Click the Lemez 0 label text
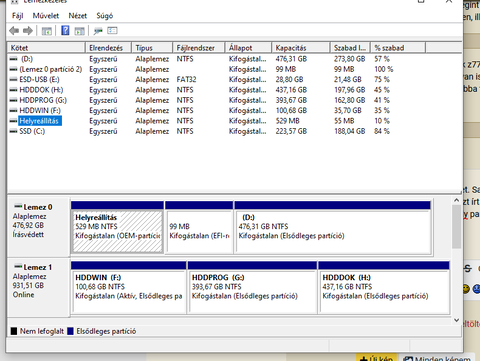Viewport: 480px width, 361px height. coord(38,207)
